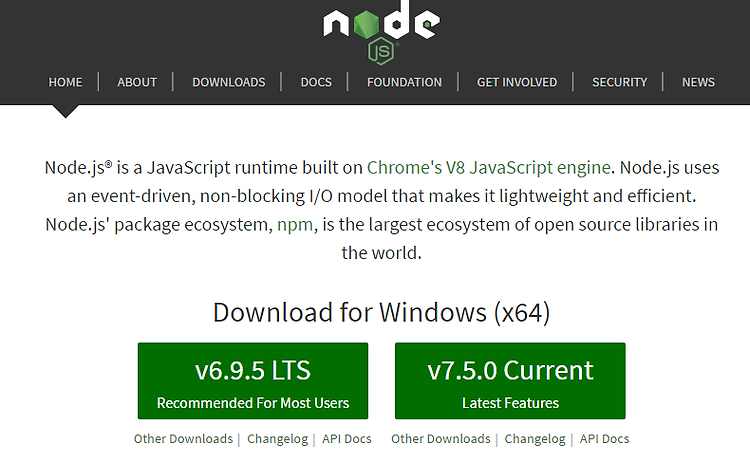Viewport: 750px width, 463px height.
Task: Follow the Chrome's V8 JavaScript engine link
Action: (489, 168)
